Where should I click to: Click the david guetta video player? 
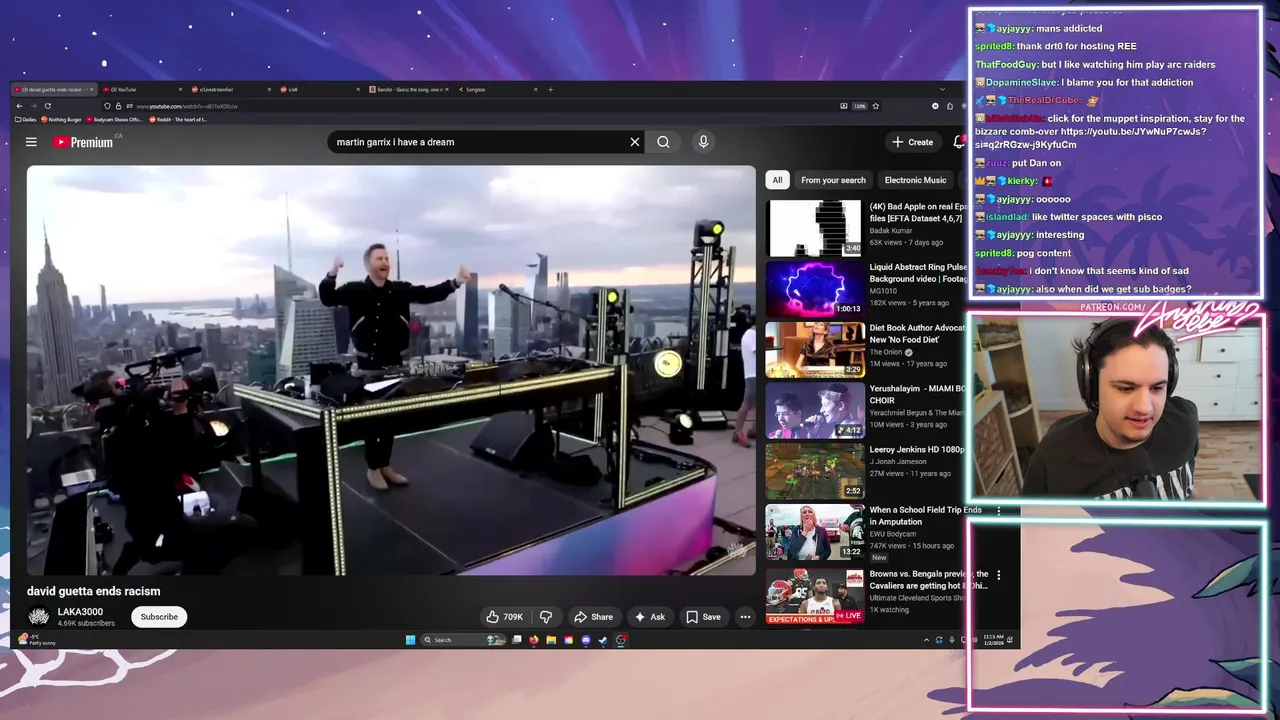coord(391,370)
